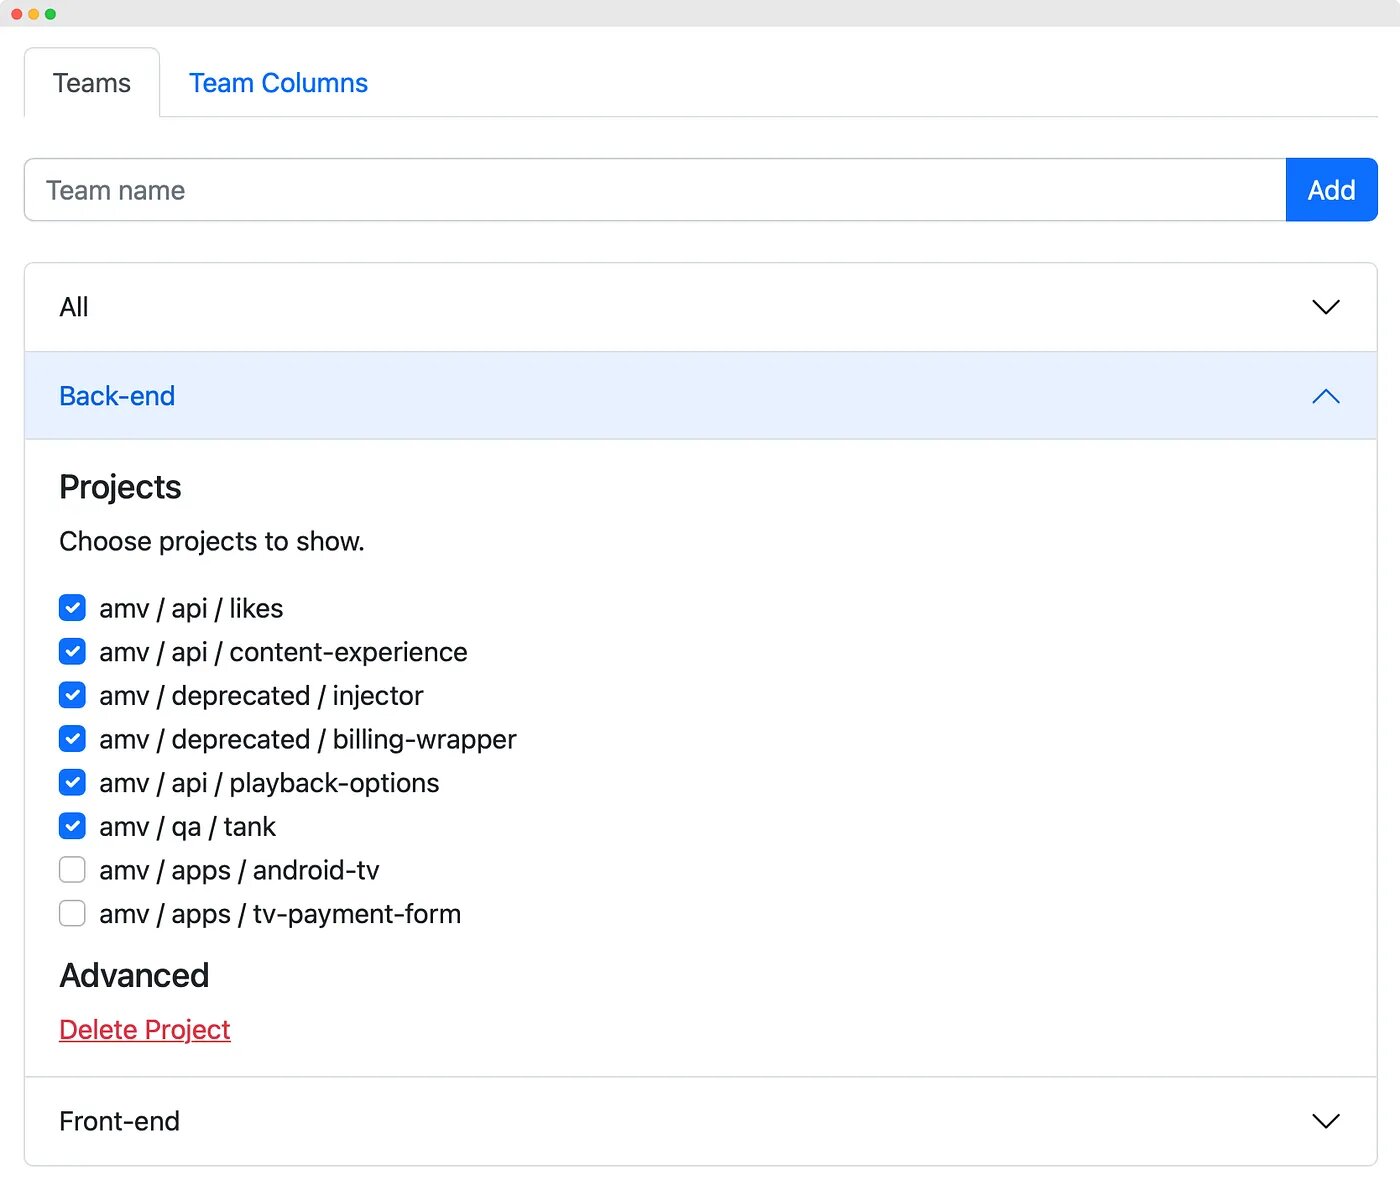Expand the Front-end section chevron
Screen dimensions: 1400x1190
pyautogui.click(x=1325, y=1121)
